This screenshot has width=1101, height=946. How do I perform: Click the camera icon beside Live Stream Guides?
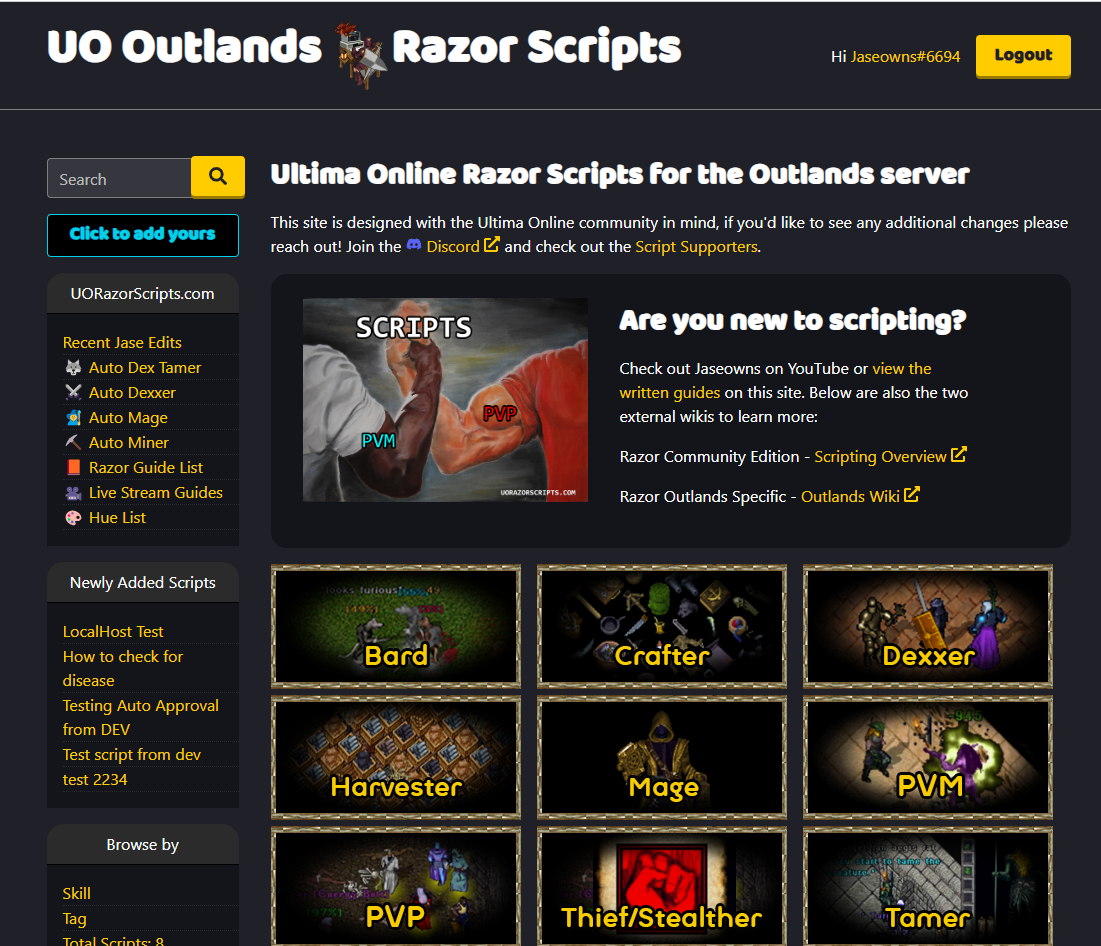(73, 493)
